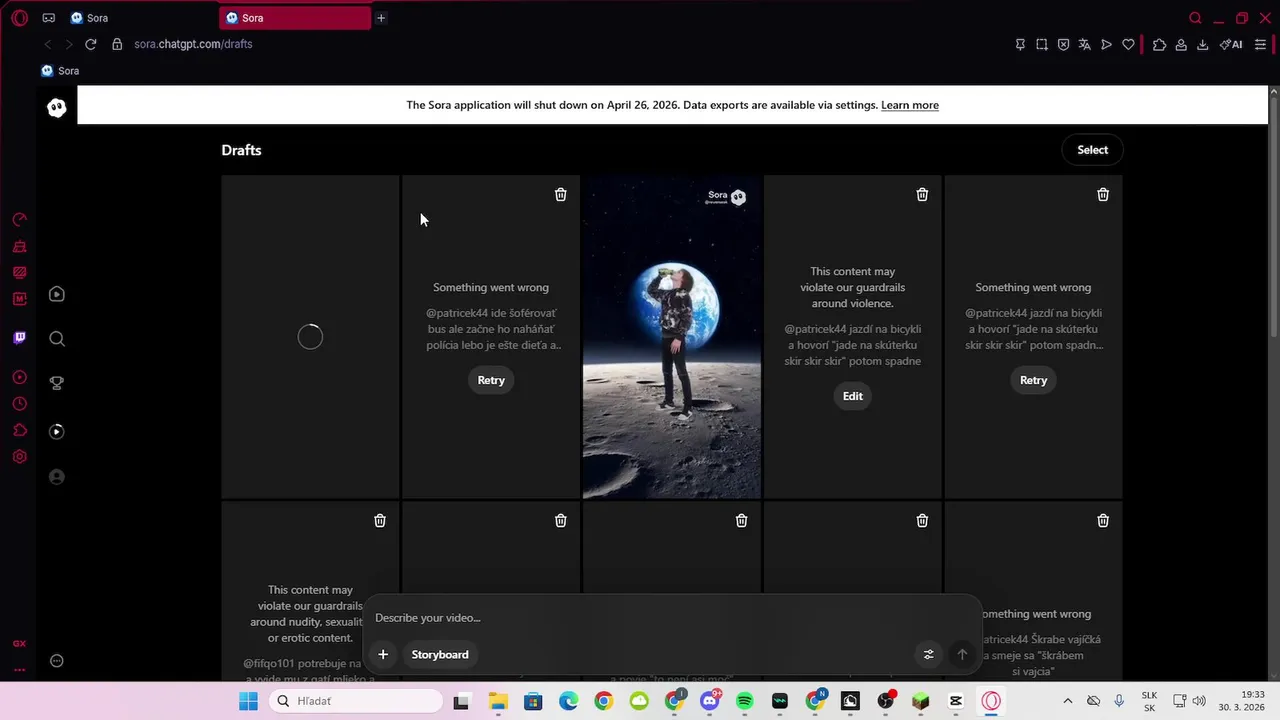
Task: Follow the Learn more link in banner
Action: (x=910, y=105)
